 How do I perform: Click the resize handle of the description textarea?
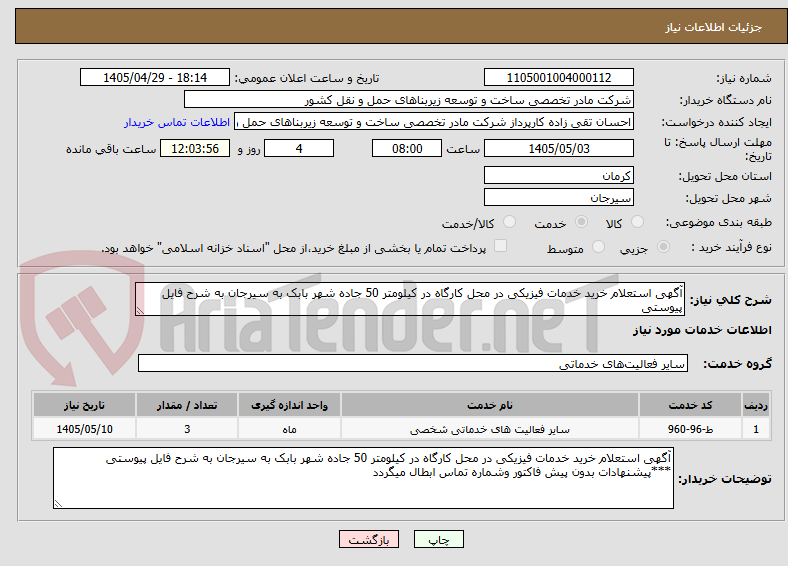click(140, 311)
